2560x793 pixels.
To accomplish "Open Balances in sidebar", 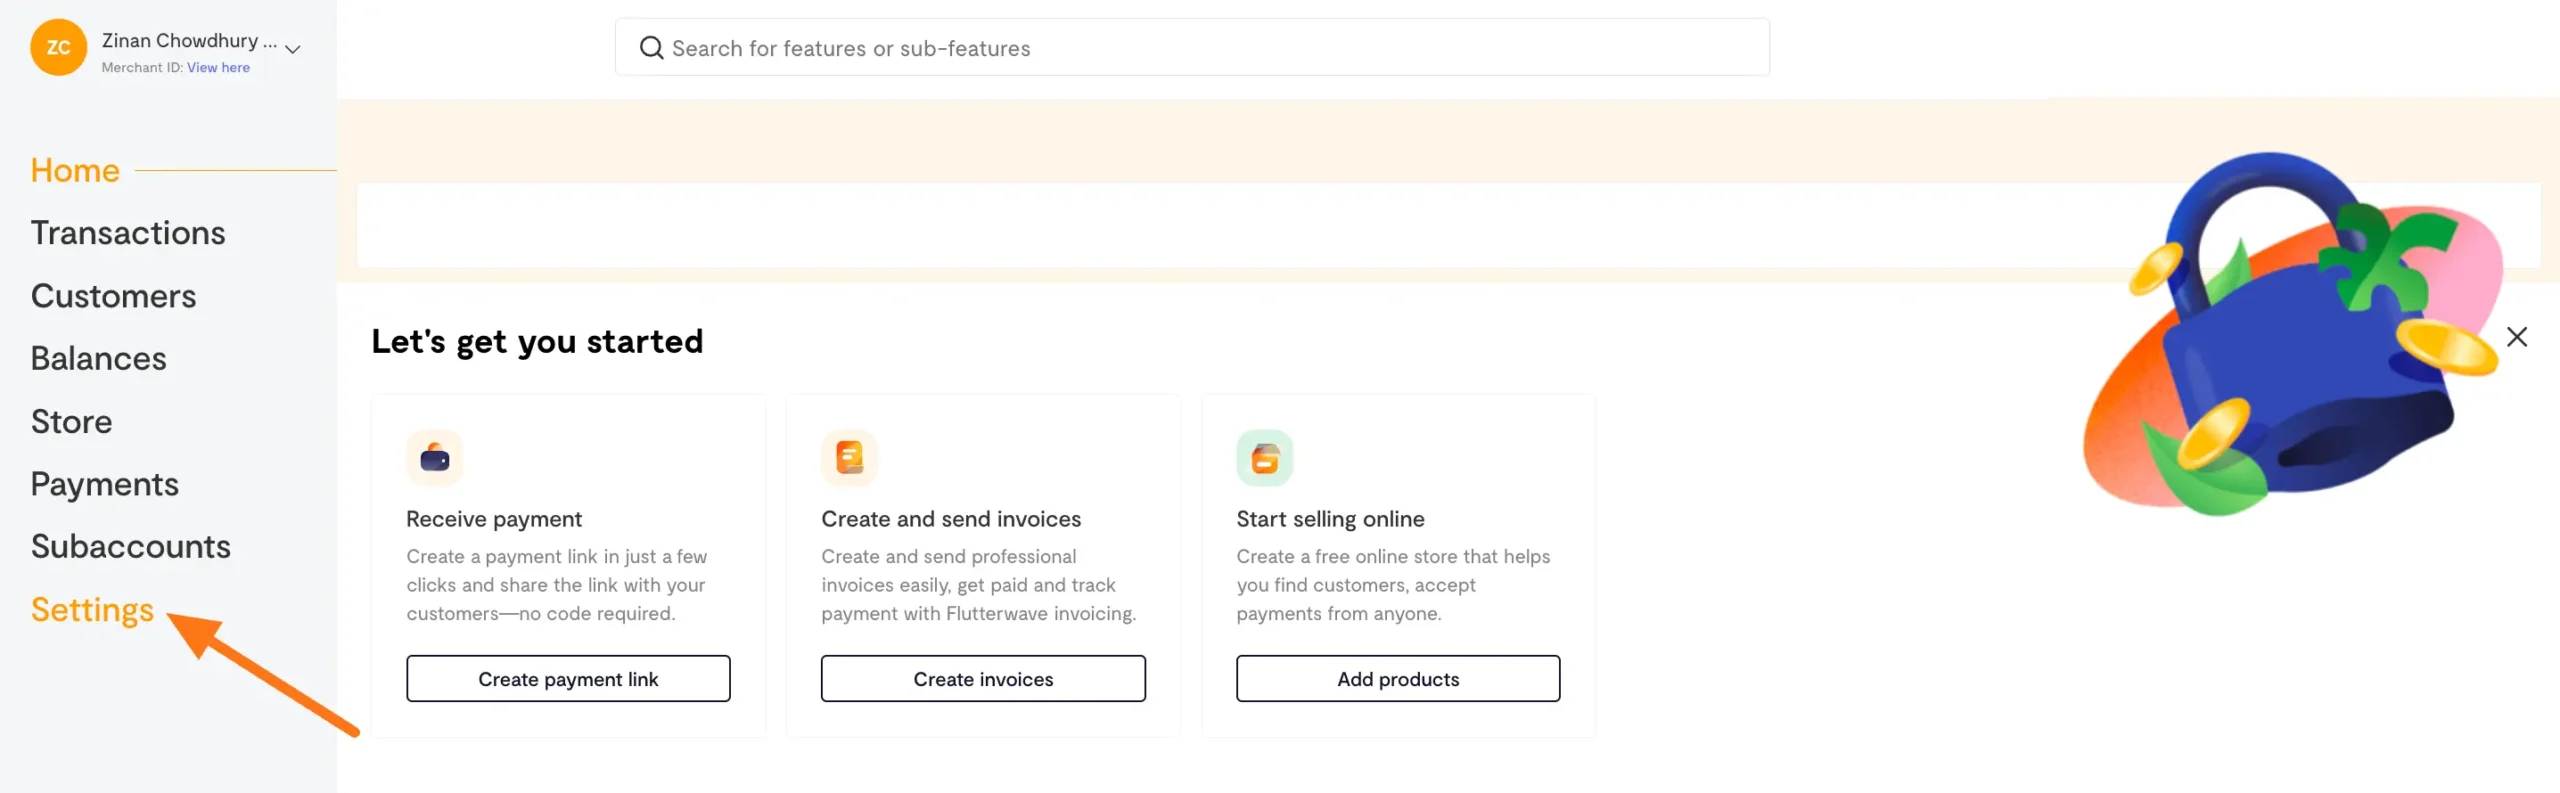I will click(x=98, y=358).
